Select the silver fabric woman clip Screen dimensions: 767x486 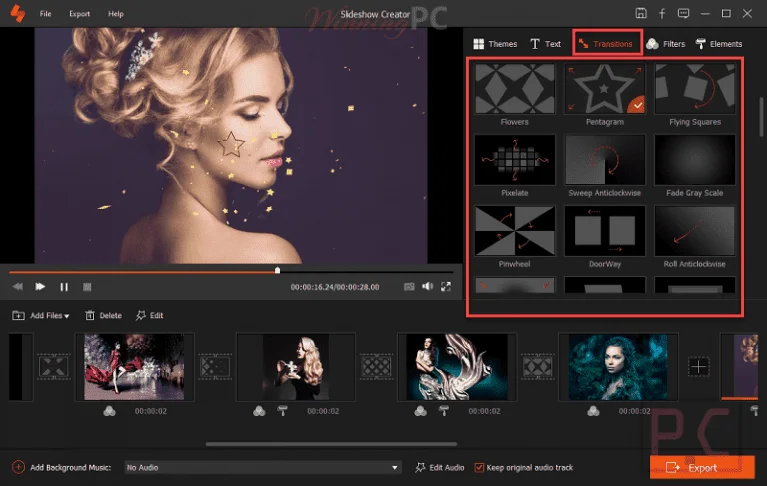(x=457, y=367)
